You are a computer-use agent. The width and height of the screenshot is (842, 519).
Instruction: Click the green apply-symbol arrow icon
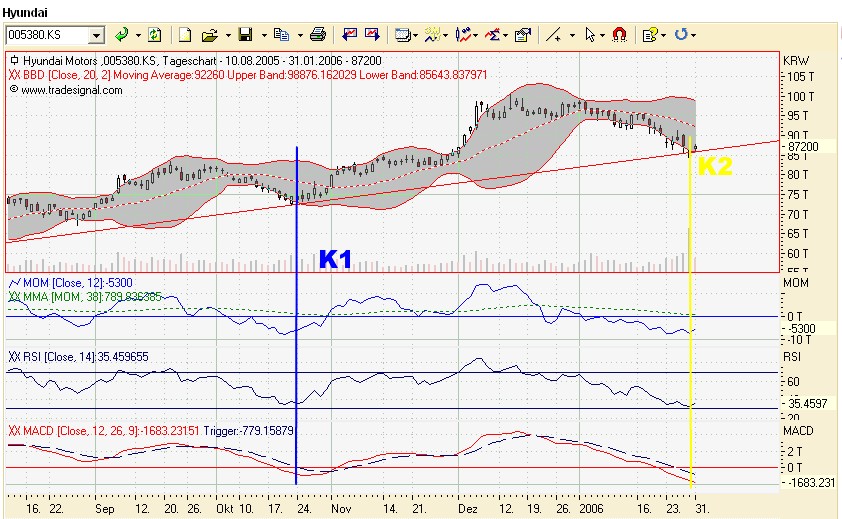pos(122,35)
